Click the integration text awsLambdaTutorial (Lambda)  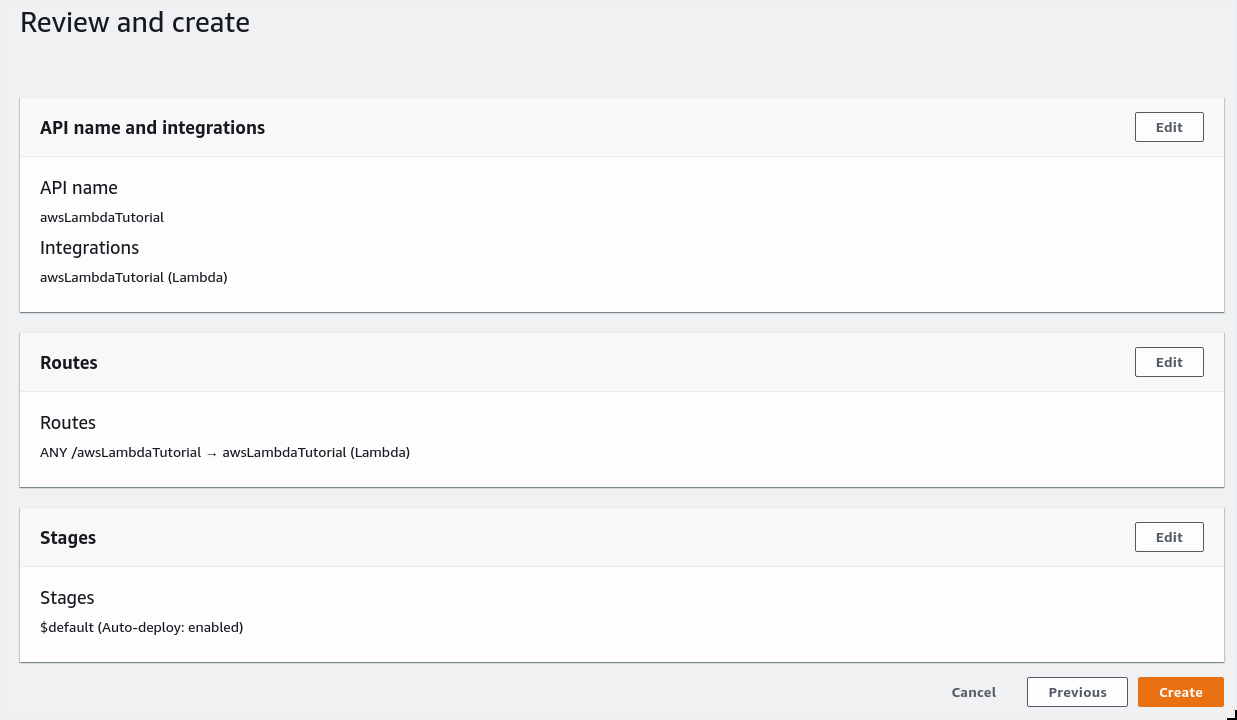134,277
